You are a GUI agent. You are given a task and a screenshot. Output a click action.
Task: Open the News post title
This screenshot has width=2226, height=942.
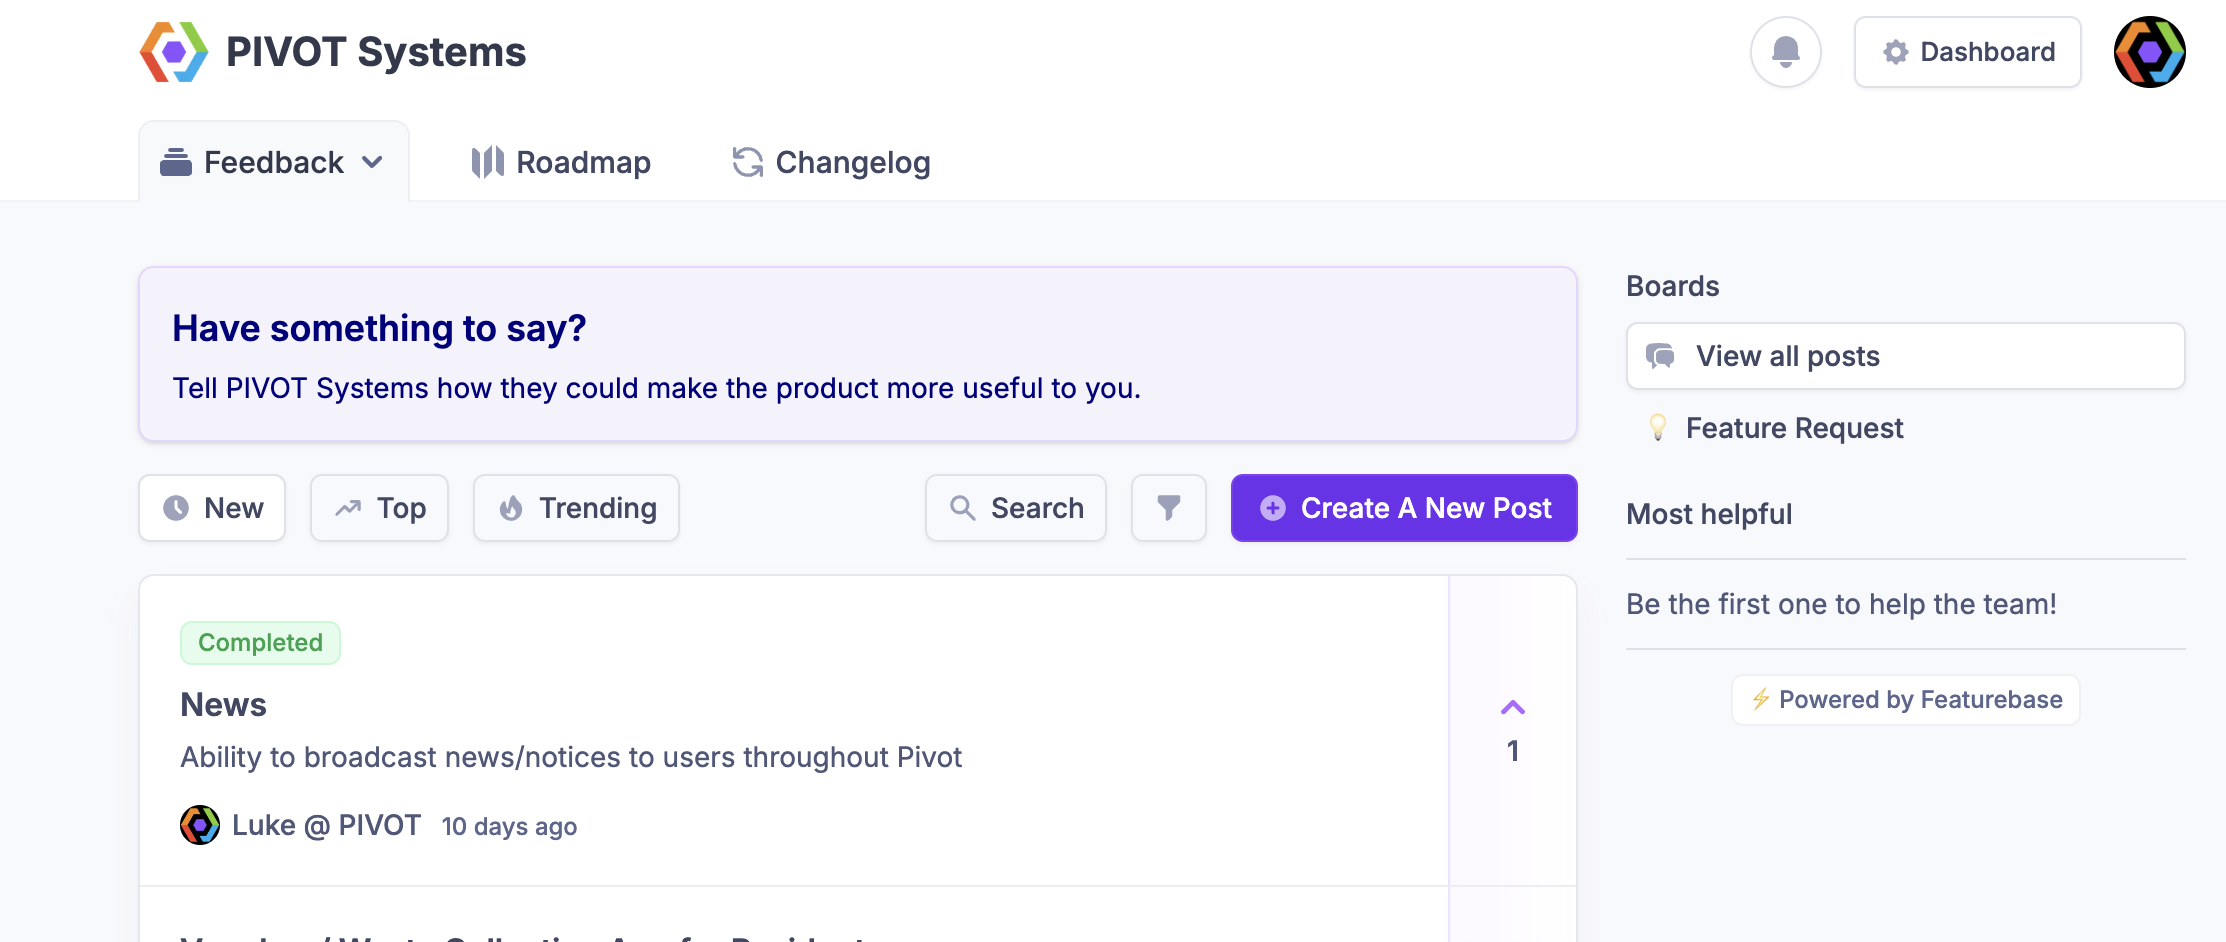tap(223, 705)
